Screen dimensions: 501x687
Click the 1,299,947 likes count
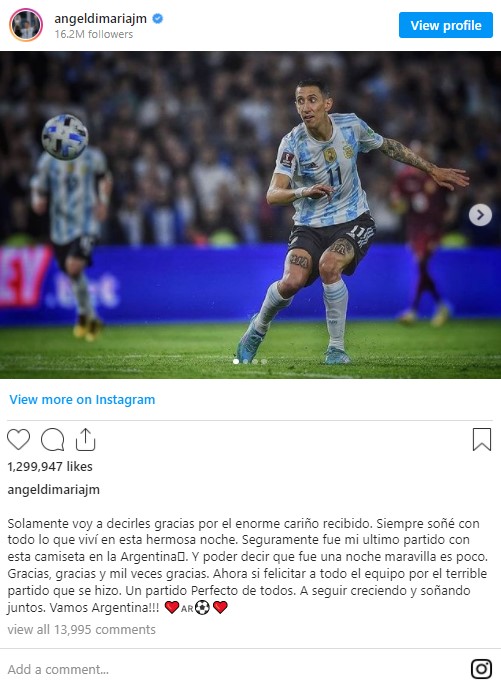[50, 467]
